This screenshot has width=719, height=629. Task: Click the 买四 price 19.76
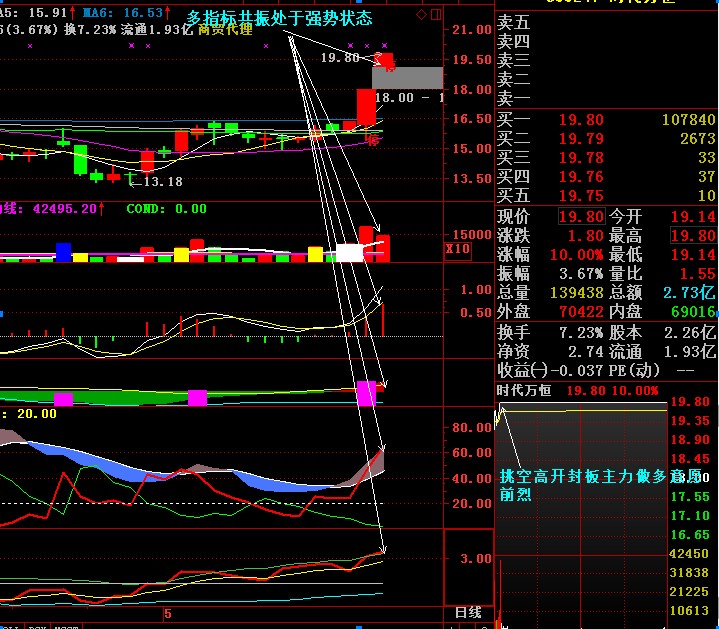581,177
